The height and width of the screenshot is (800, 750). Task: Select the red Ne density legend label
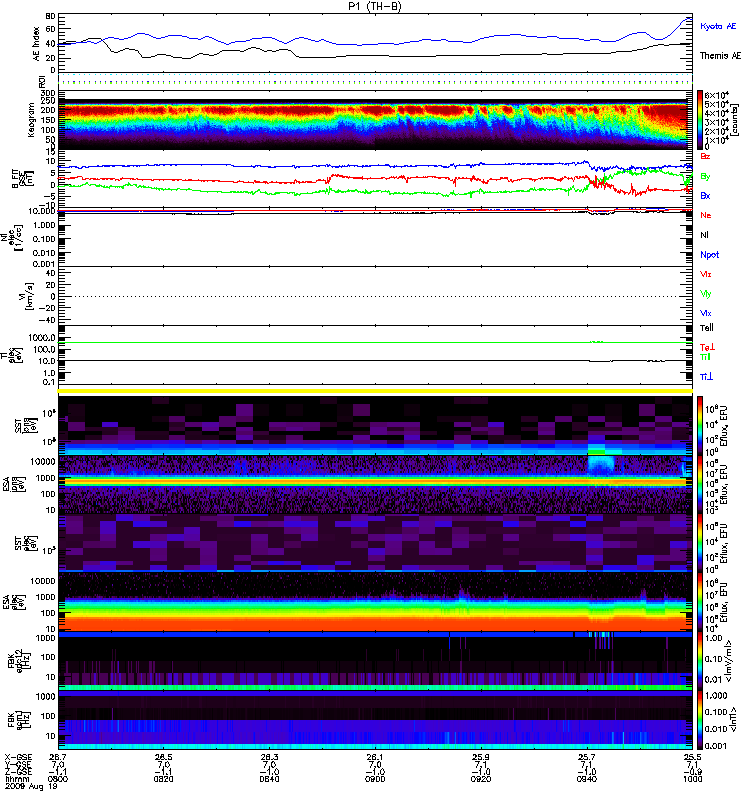click(706, 215)
